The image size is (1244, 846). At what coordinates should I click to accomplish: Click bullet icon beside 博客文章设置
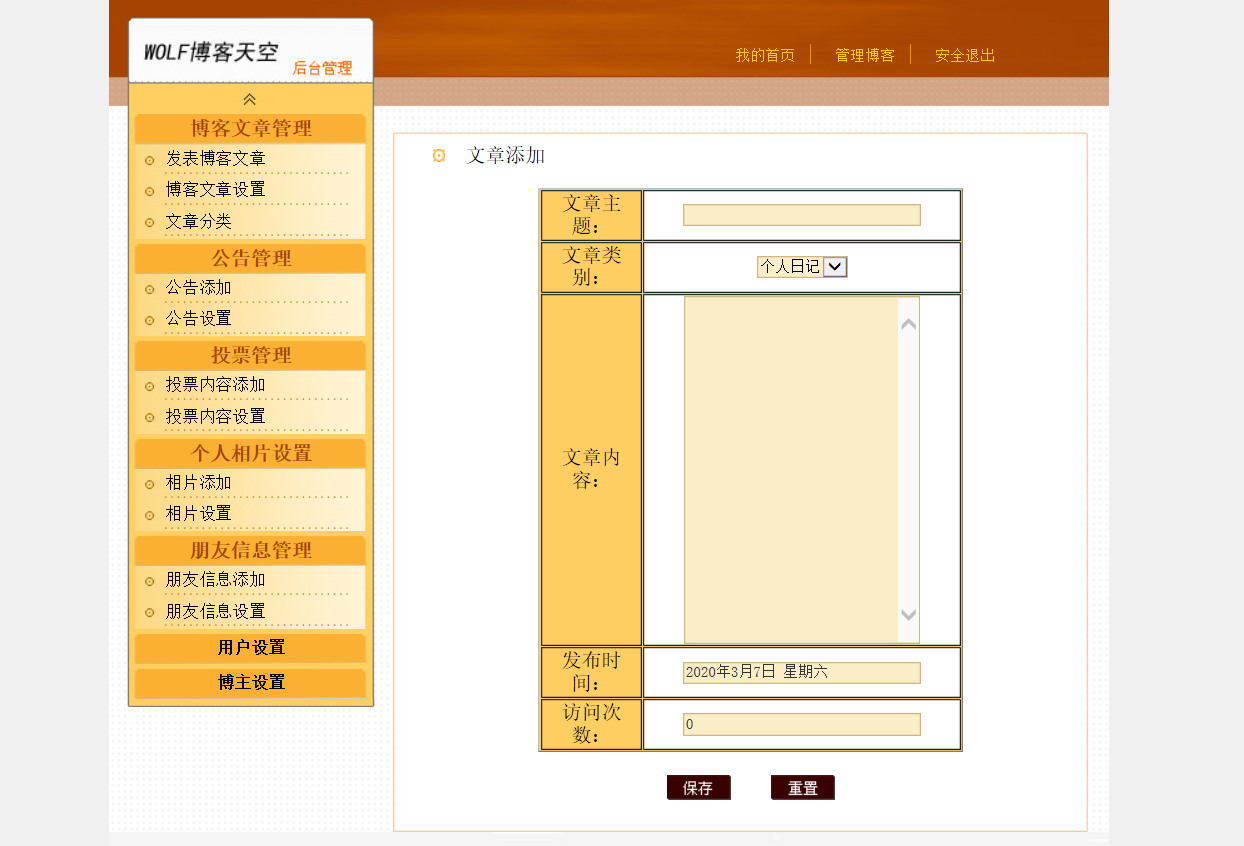[x=149, y=191]
